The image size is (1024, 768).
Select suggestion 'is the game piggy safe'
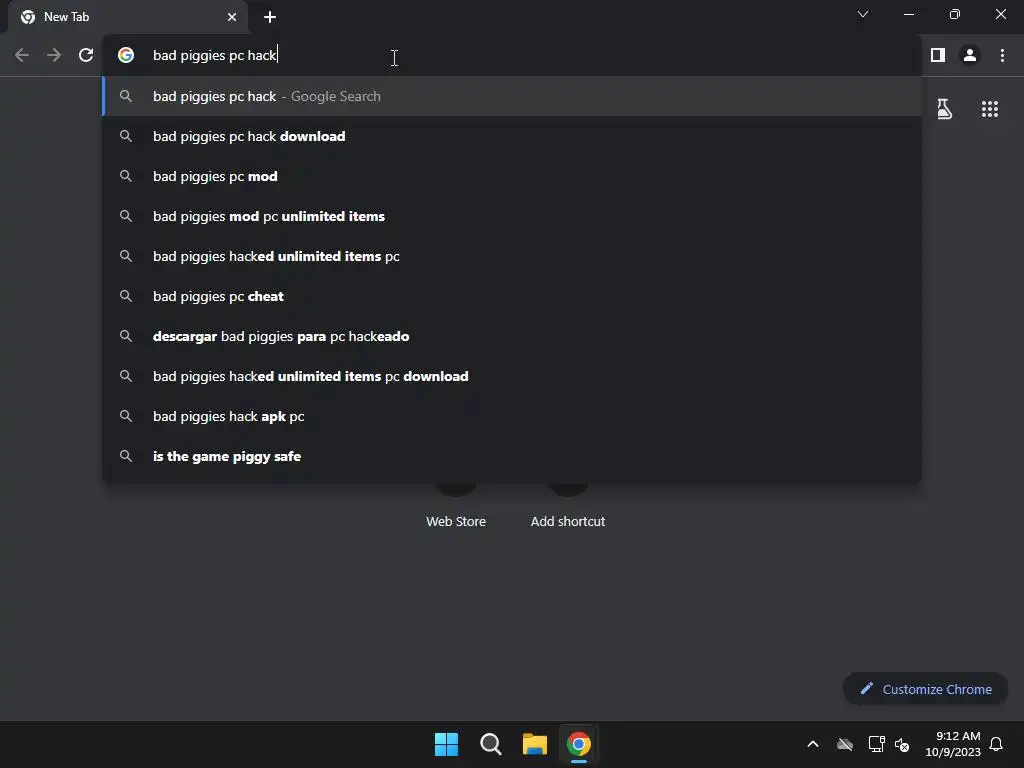click(x=512, y=456)
